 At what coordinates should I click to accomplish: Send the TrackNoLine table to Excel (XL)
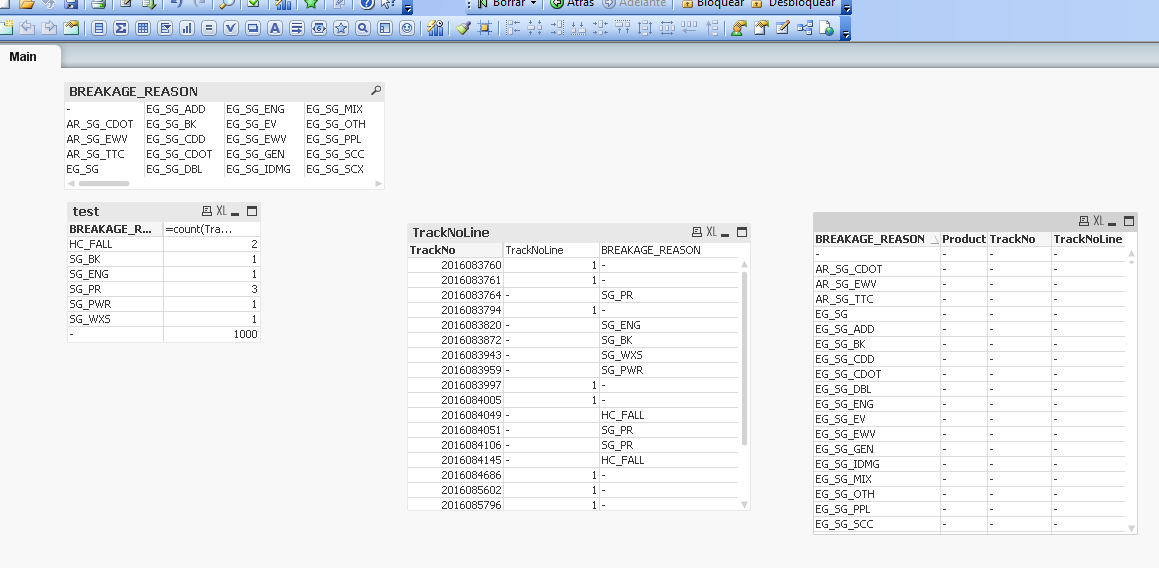711,231
